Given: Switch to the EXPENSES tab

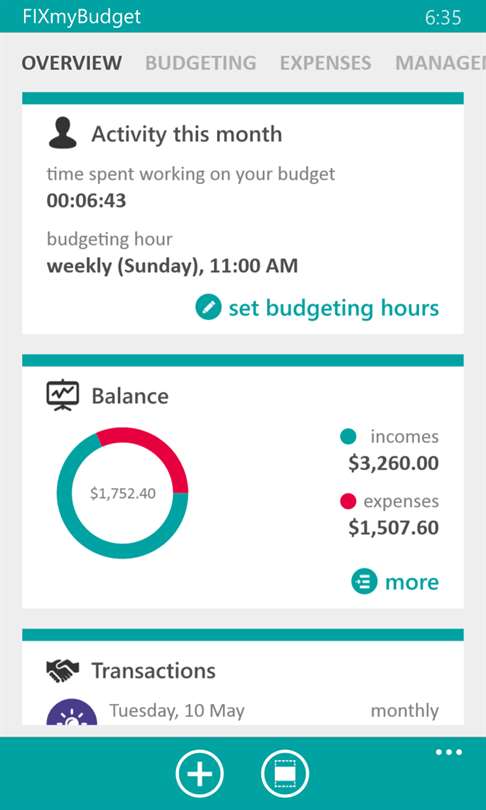Looking at the screenshot, I should click(x=325, y=63).
